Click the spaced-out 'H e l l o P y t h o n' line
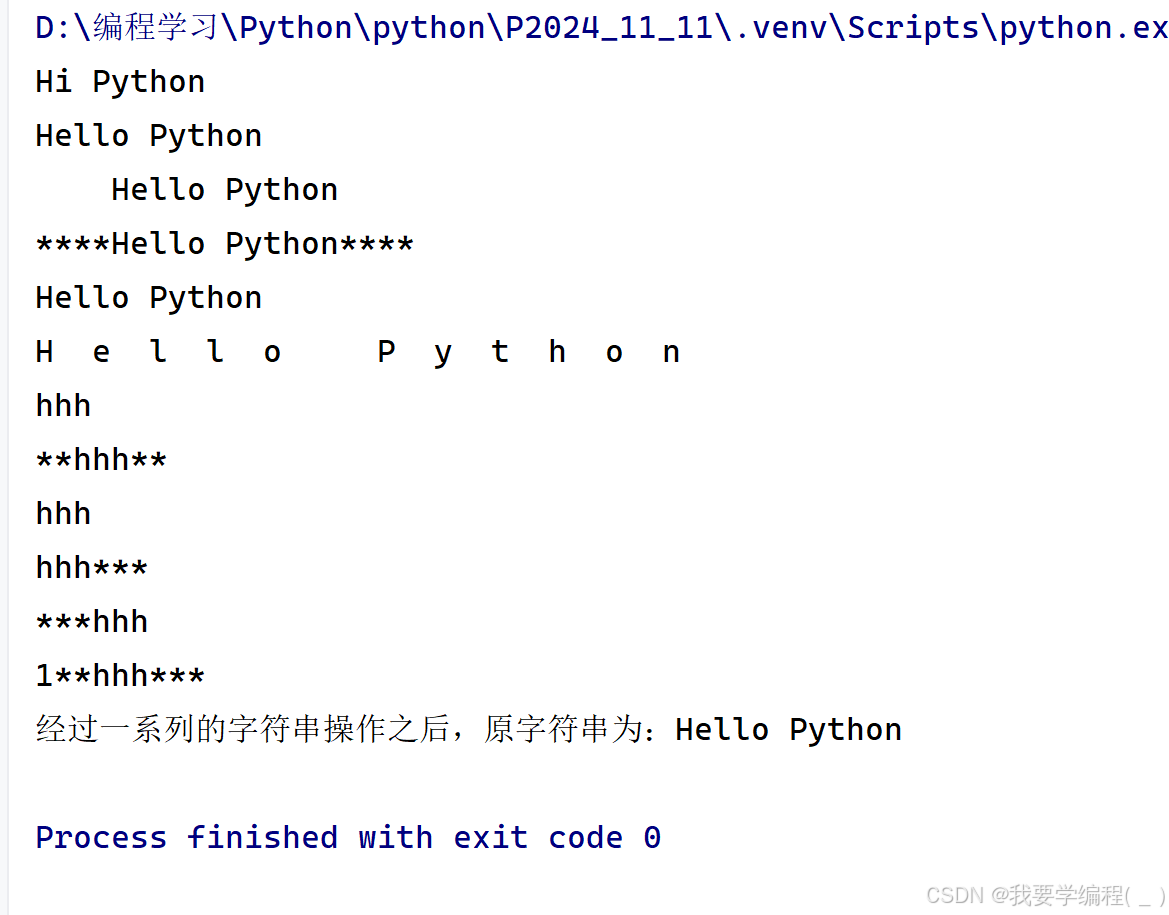Viewport: 1169px width, 915px height. pos(358,352)
